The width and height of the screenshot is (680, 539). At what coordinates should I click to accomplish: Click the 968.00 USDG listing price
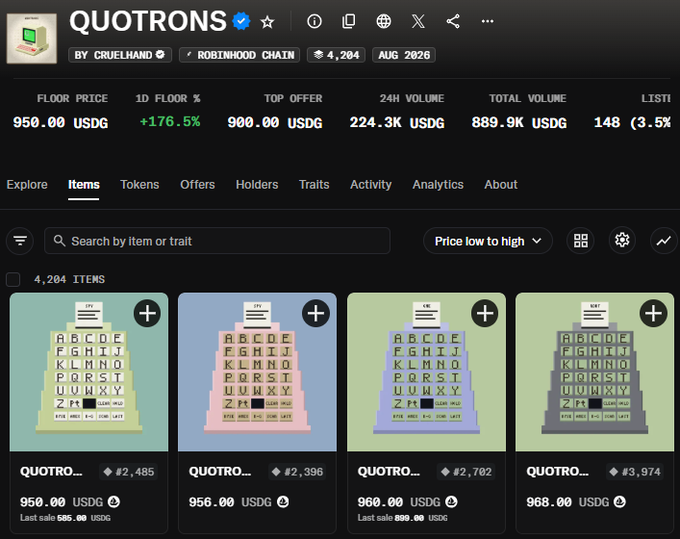[568, 502]
